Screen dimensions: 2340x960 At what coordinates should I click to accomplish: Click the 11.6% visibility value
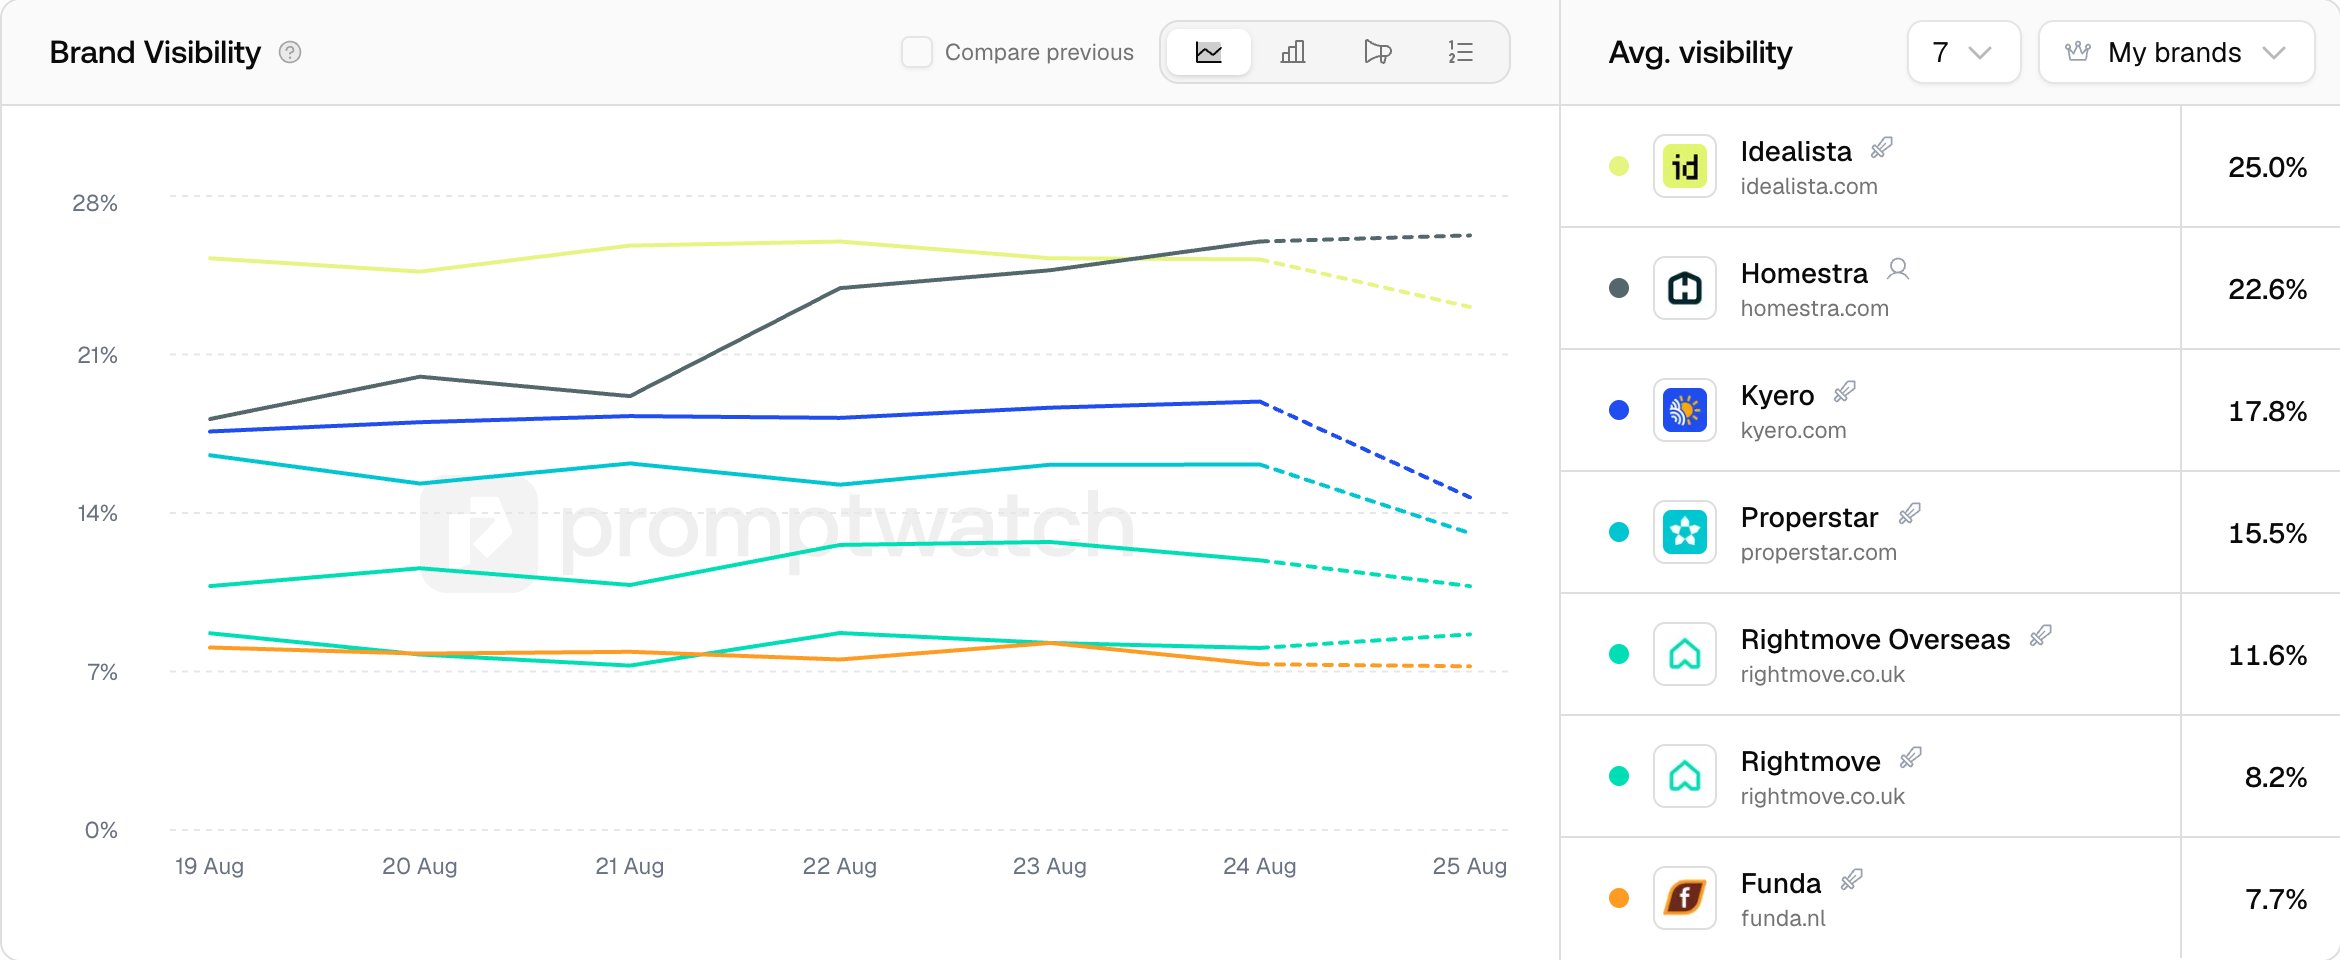click(x=2267, y=655)
